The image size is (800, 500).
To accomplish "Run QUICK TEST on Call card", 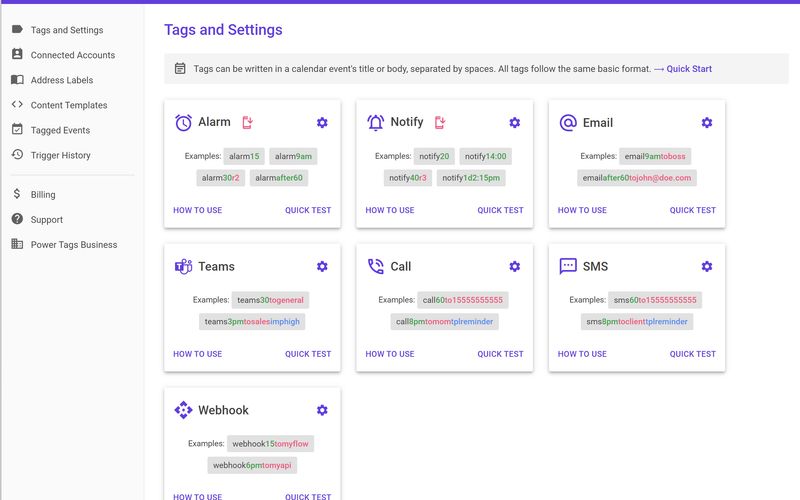I will click(501, 354).
